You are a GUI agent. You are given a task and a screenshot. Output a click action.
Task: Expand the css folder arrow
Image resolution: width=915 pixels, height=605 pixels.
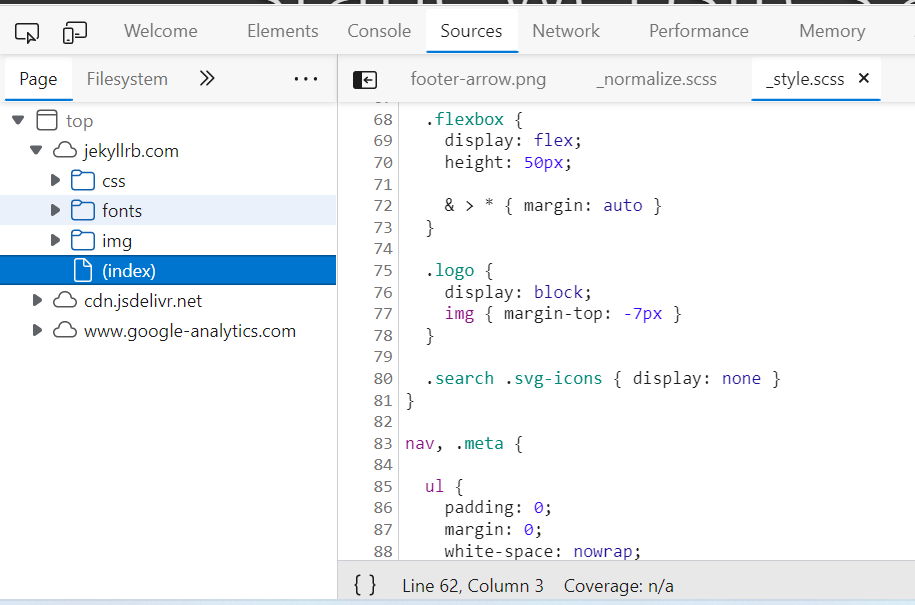click(56, 181)
